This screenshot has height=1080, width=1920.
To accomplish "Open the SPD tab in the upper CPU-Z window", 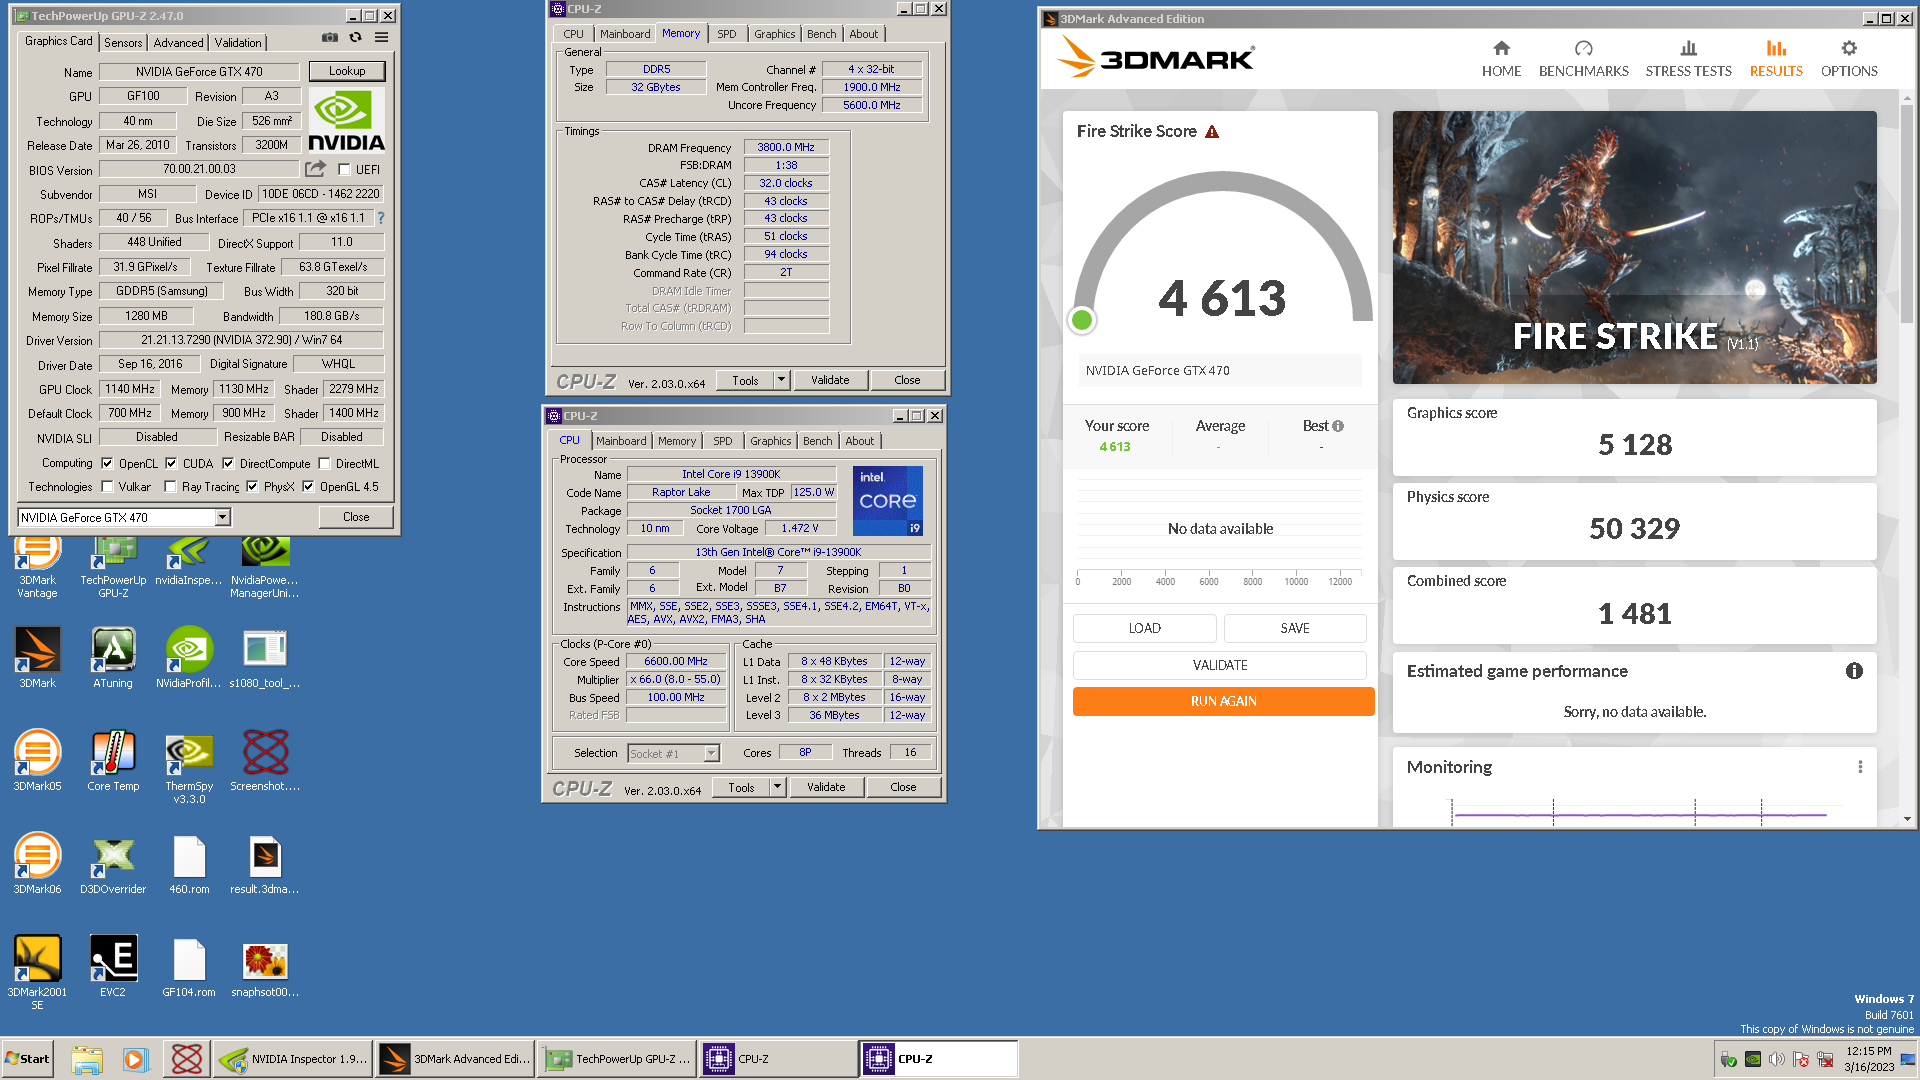I will [727, 34].
